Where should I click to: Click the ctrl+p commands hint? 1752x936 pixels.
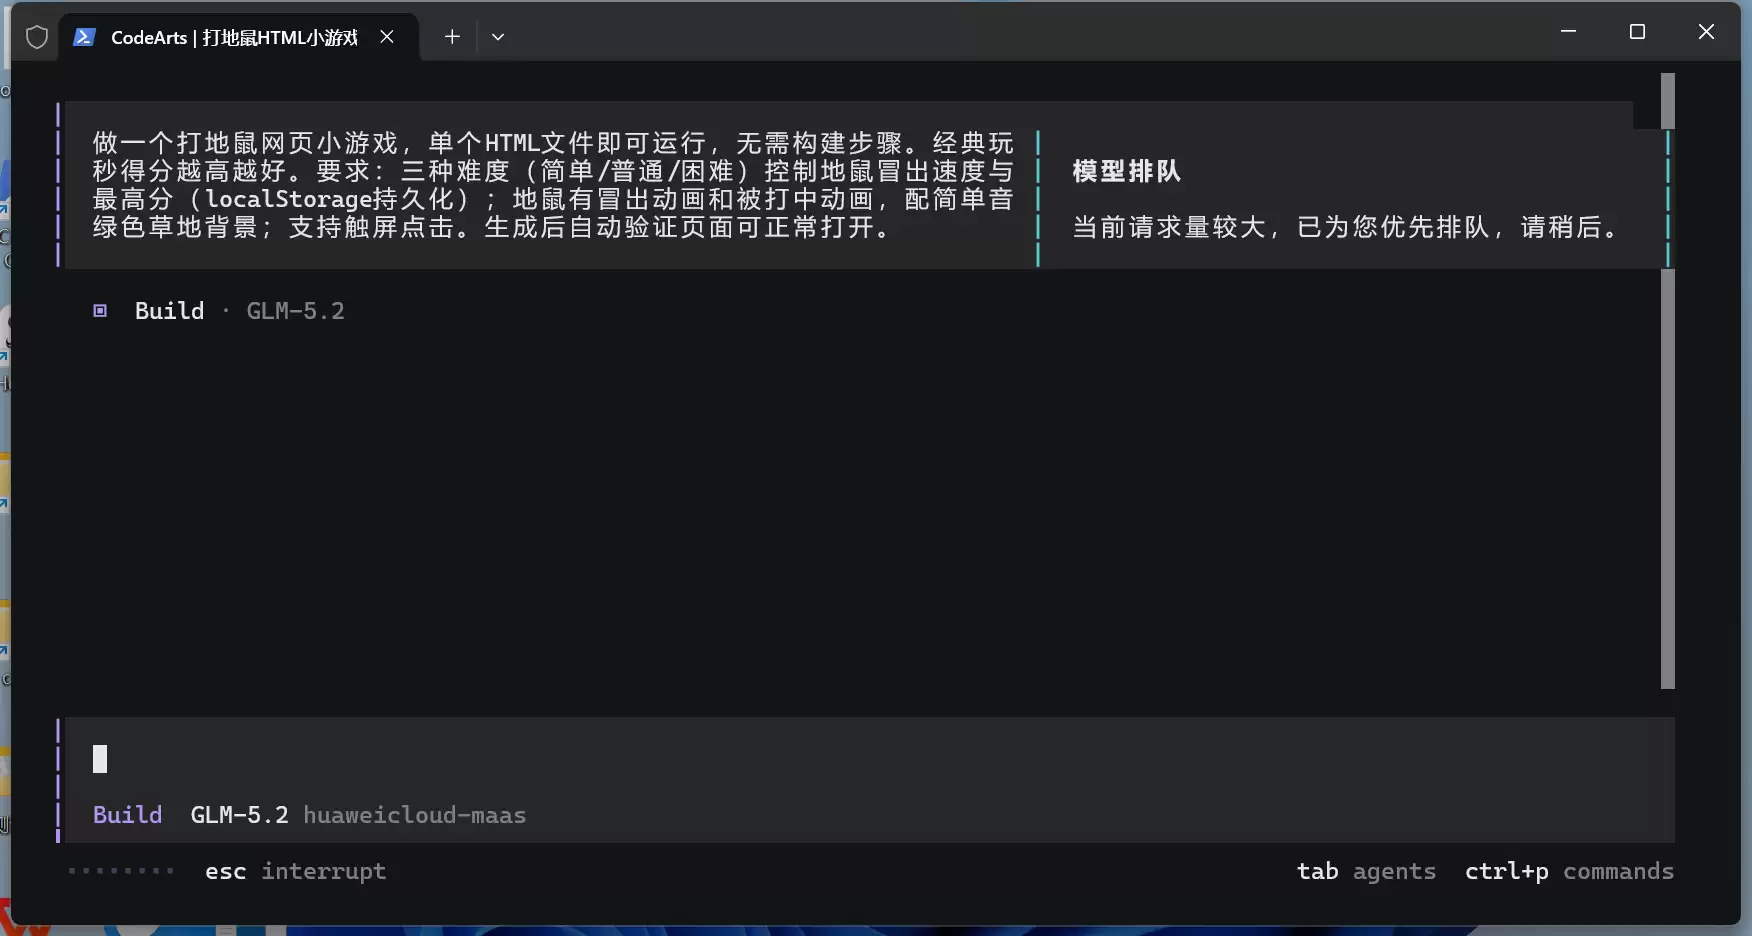pos(1569,872)
